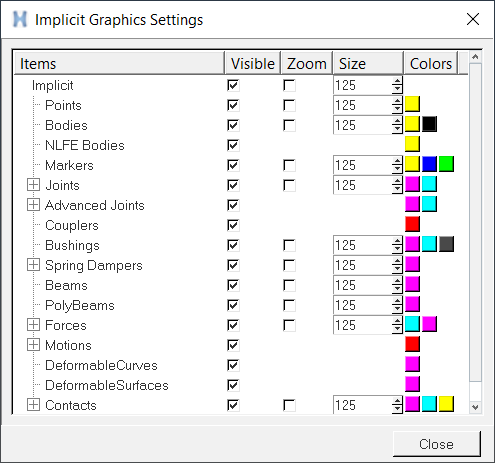Open the red Couplers color swatch
The image size is (495, 463).
point(412,224)
